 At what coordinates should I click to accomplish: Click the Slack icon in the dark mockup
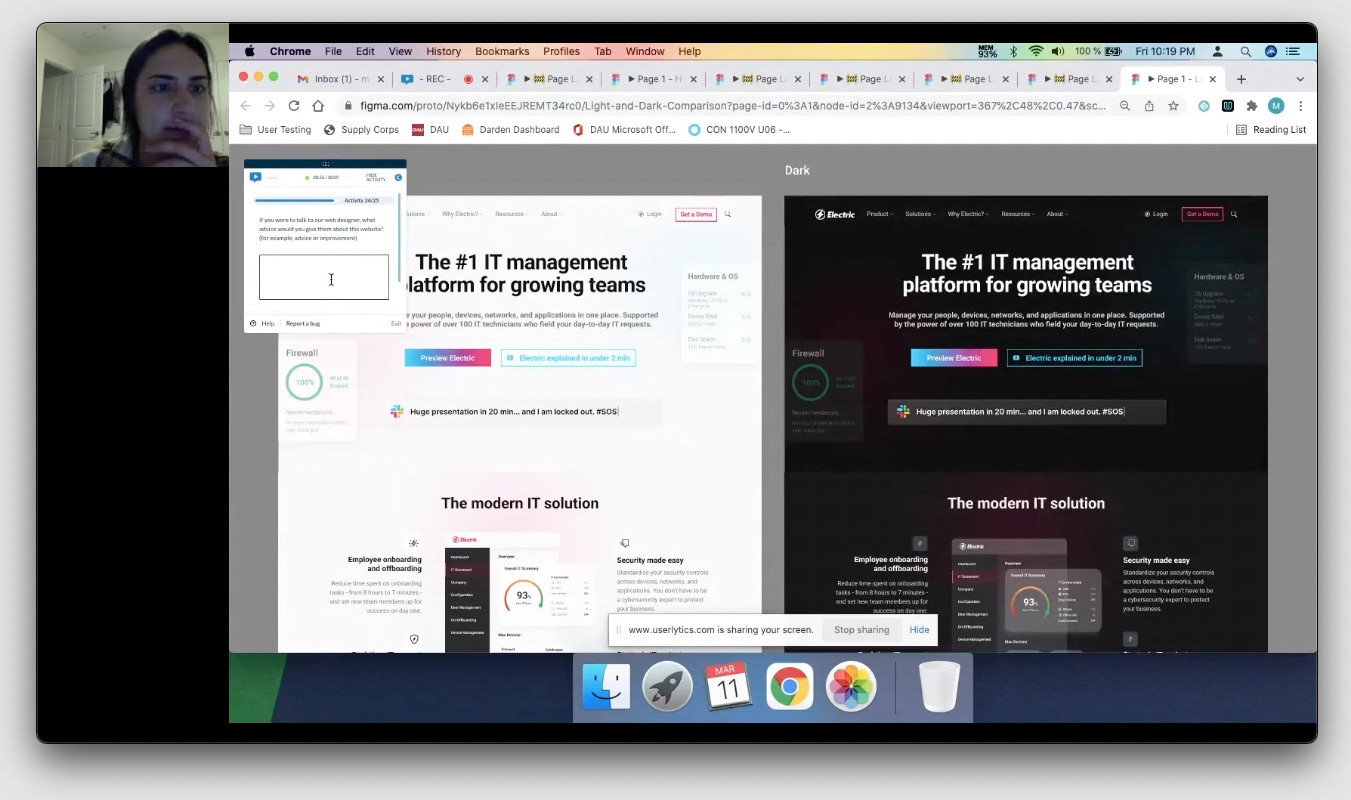(903, 412)
